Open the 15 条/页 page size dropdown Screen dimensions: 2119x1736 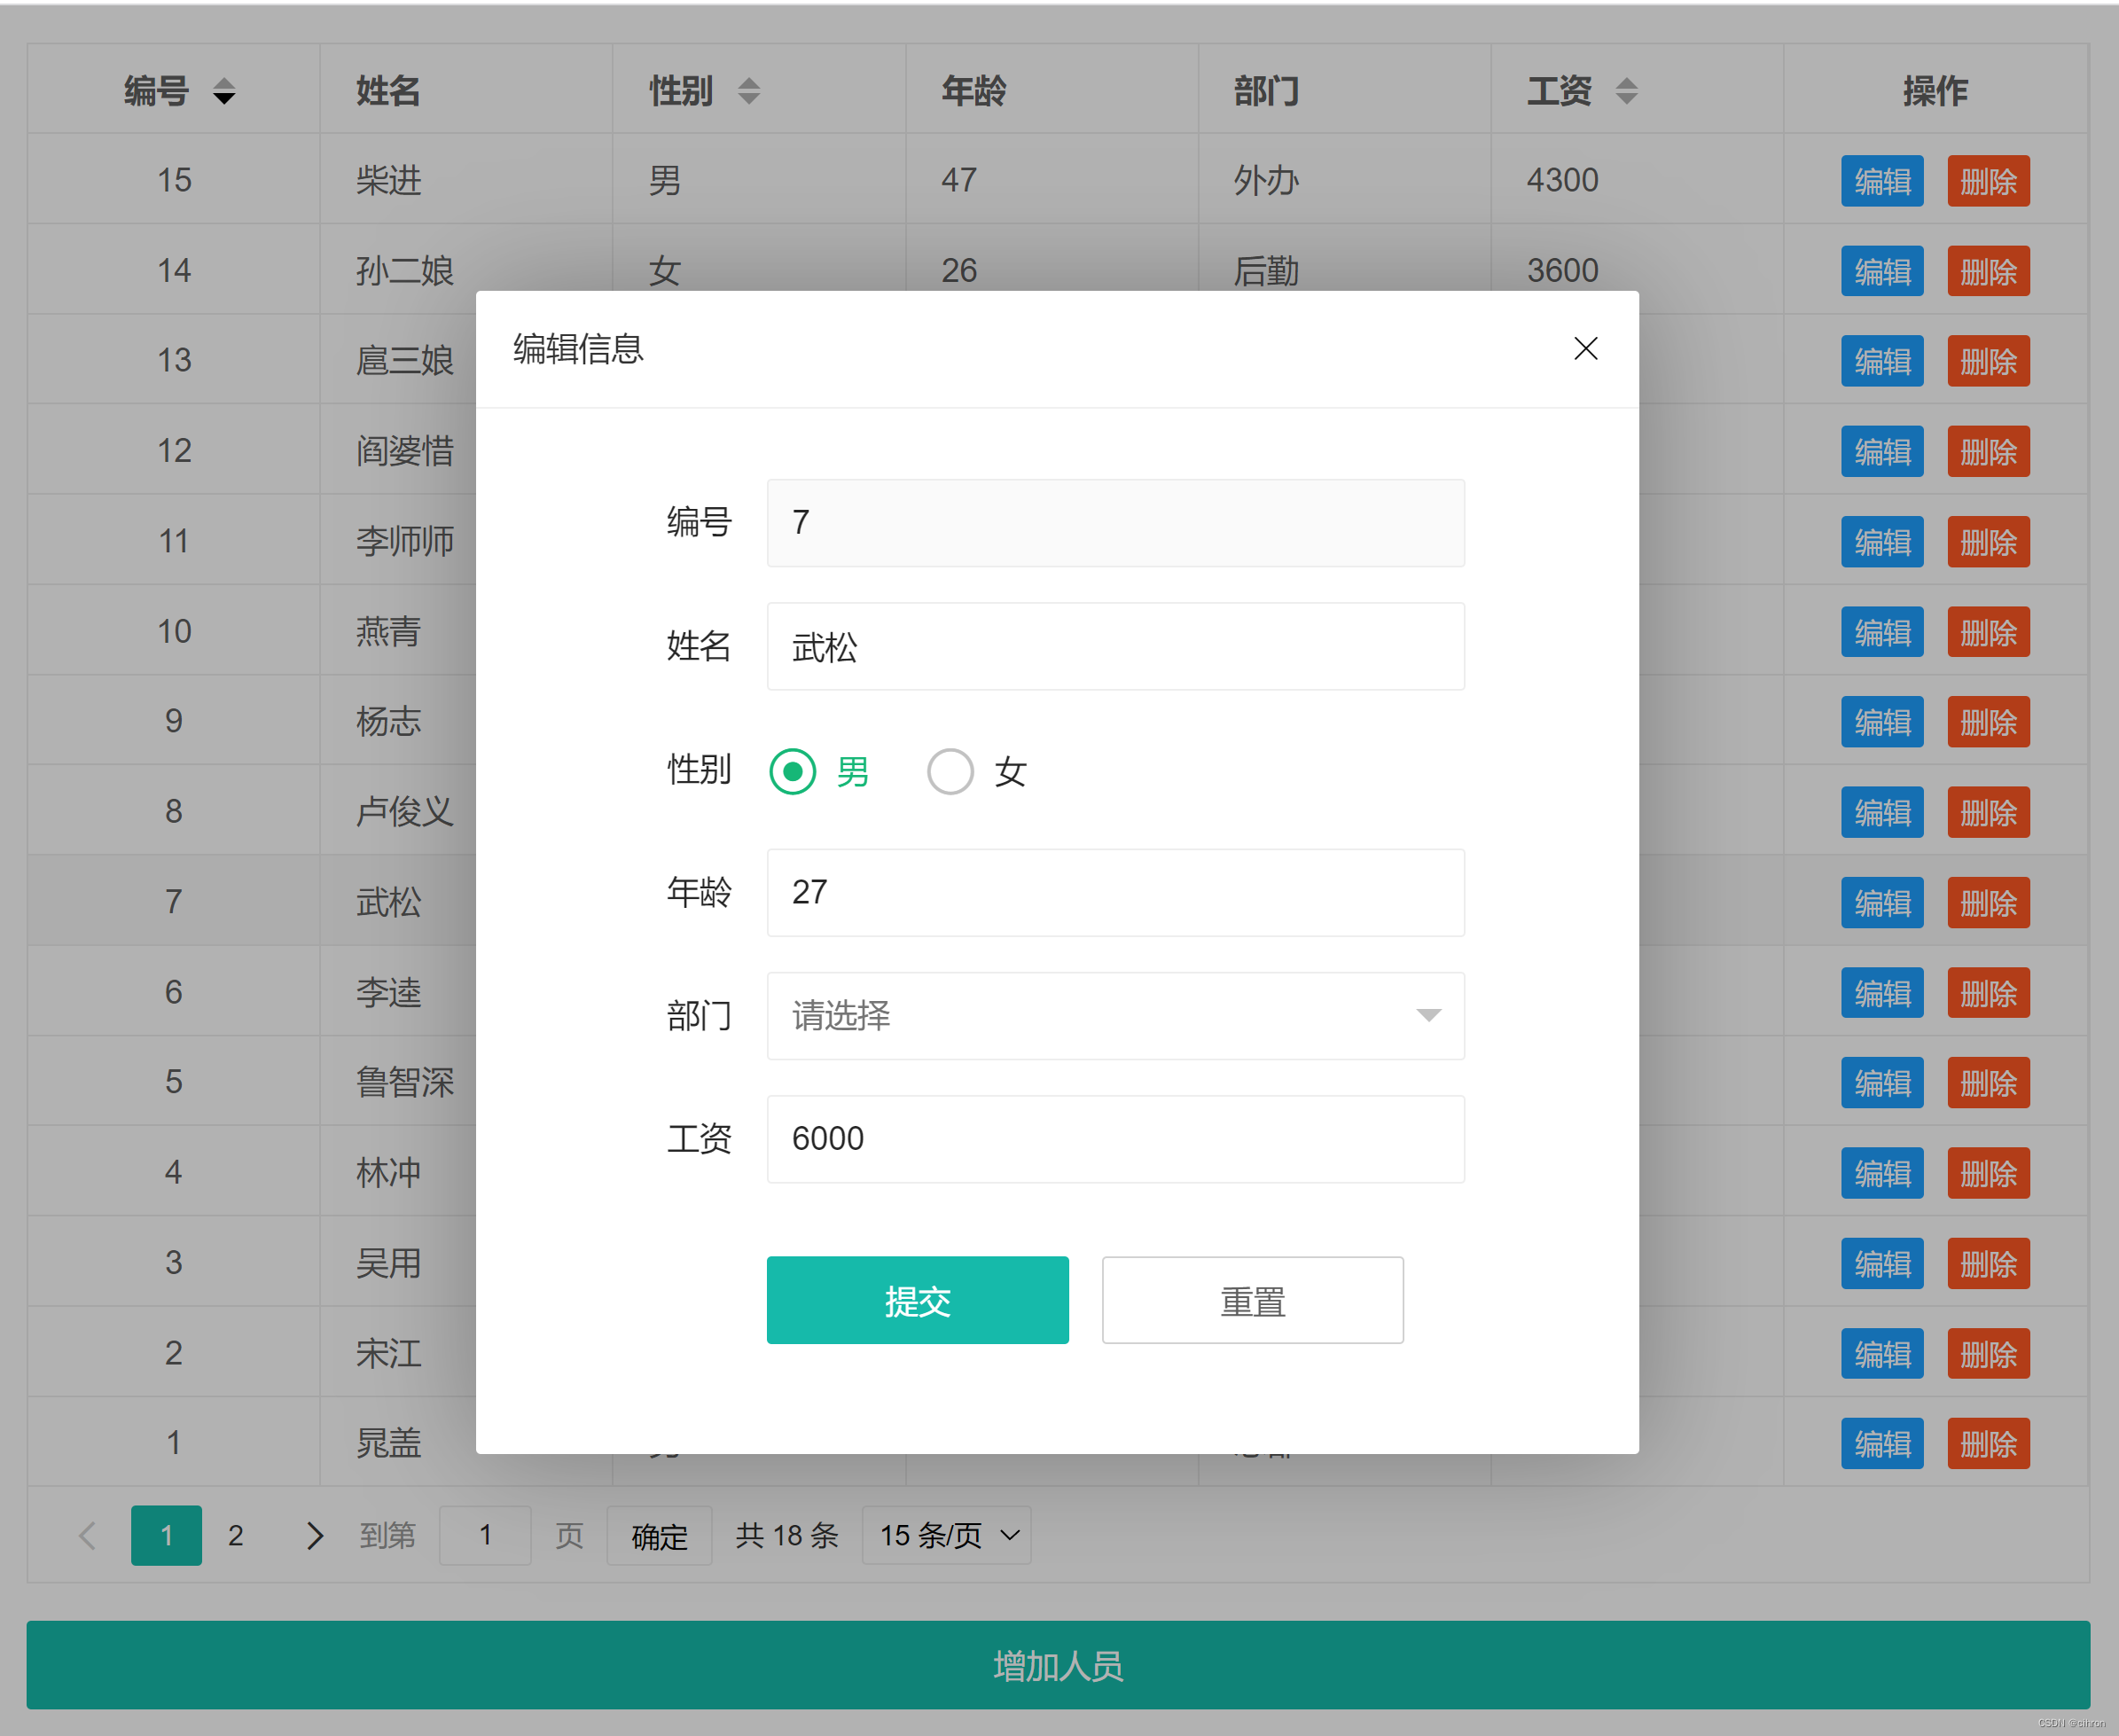(x=946, y=1535)
